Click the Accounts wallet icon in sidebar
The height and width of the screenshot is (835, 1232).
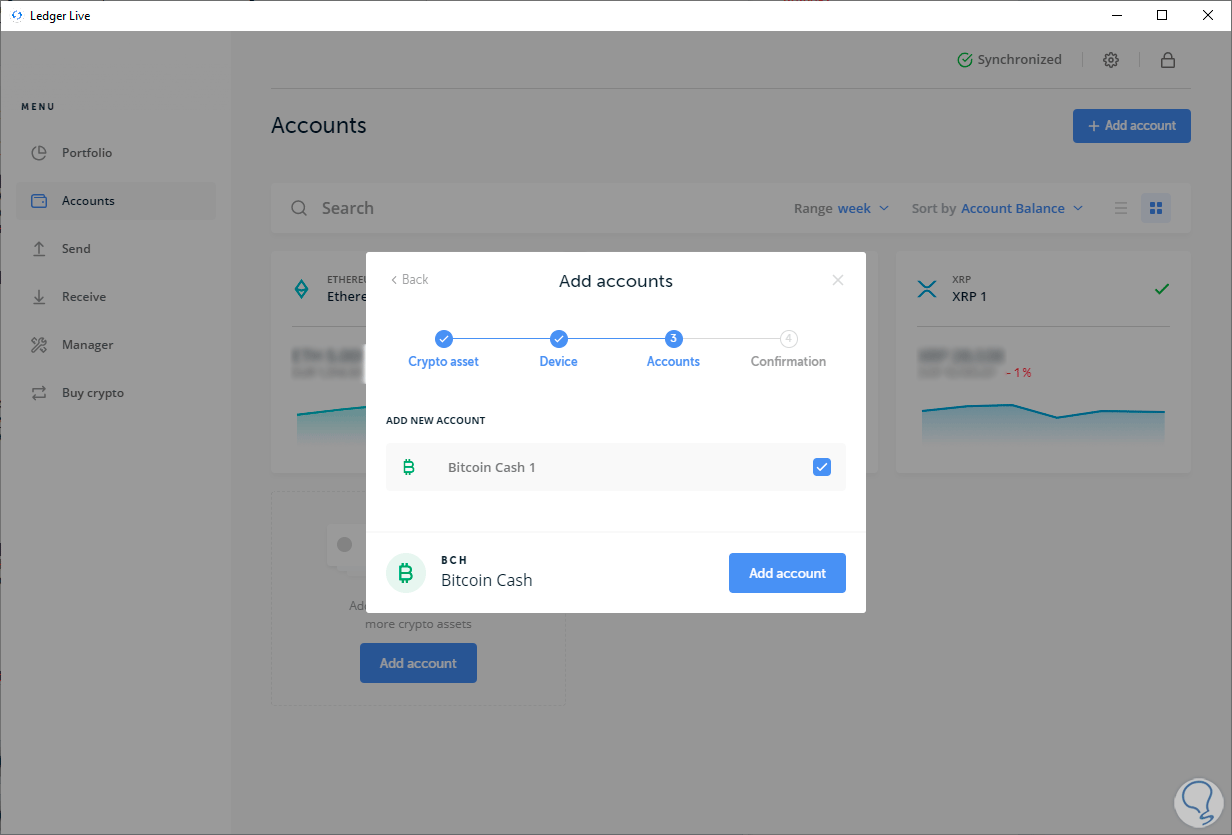[39, 201]
